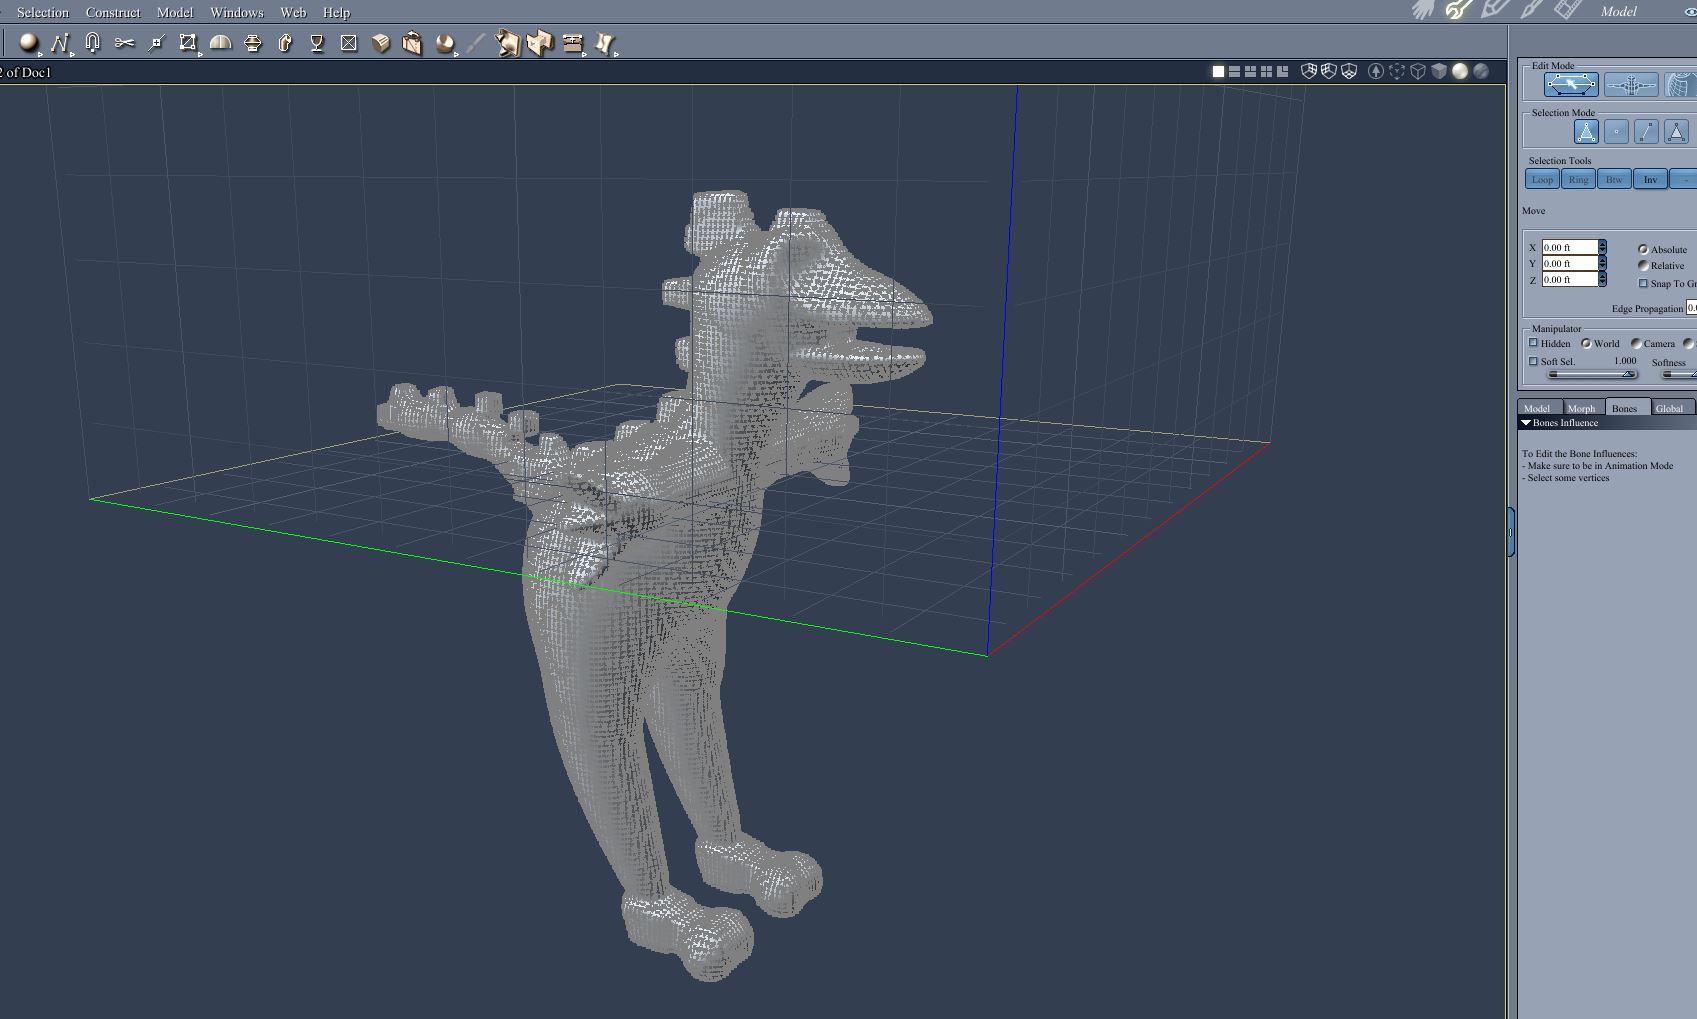This screenshot has height=1019, width=1697.
Task: Select the World manipulator option
Action: tap(1586, 343)
